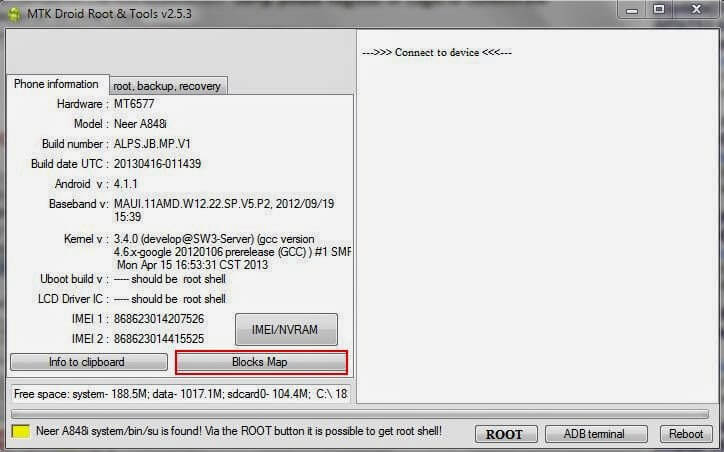
Task: Click inside the Connect to device log area
Action: point(535,220)
